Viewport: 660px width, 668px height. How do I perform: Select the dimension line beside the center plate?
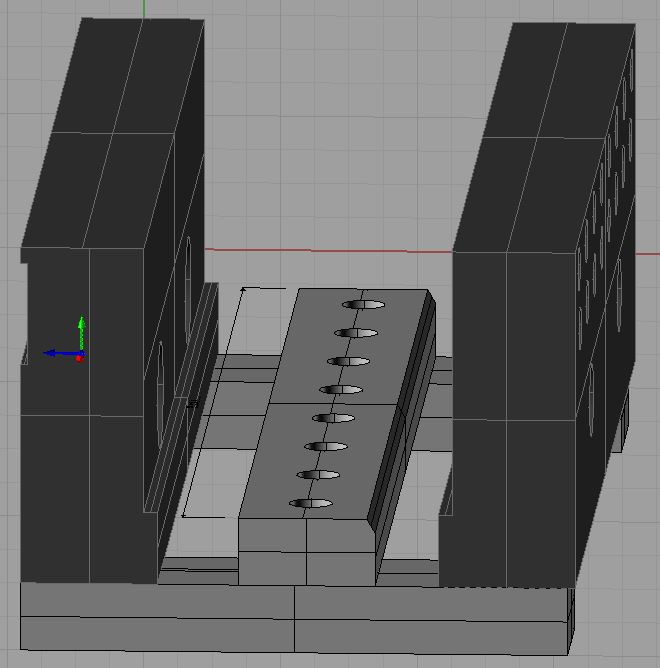(213, 402)
